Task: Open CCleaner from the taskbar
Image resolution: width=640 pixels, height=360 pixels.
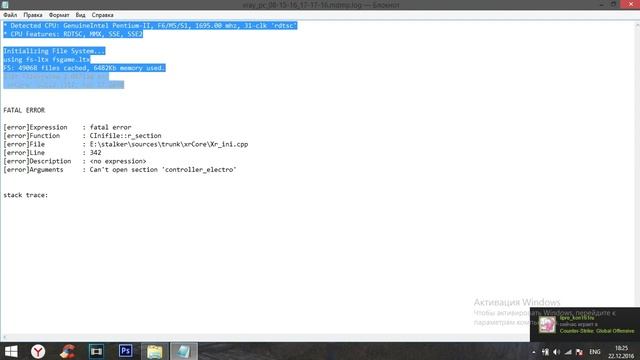Action: pos(67,351)
